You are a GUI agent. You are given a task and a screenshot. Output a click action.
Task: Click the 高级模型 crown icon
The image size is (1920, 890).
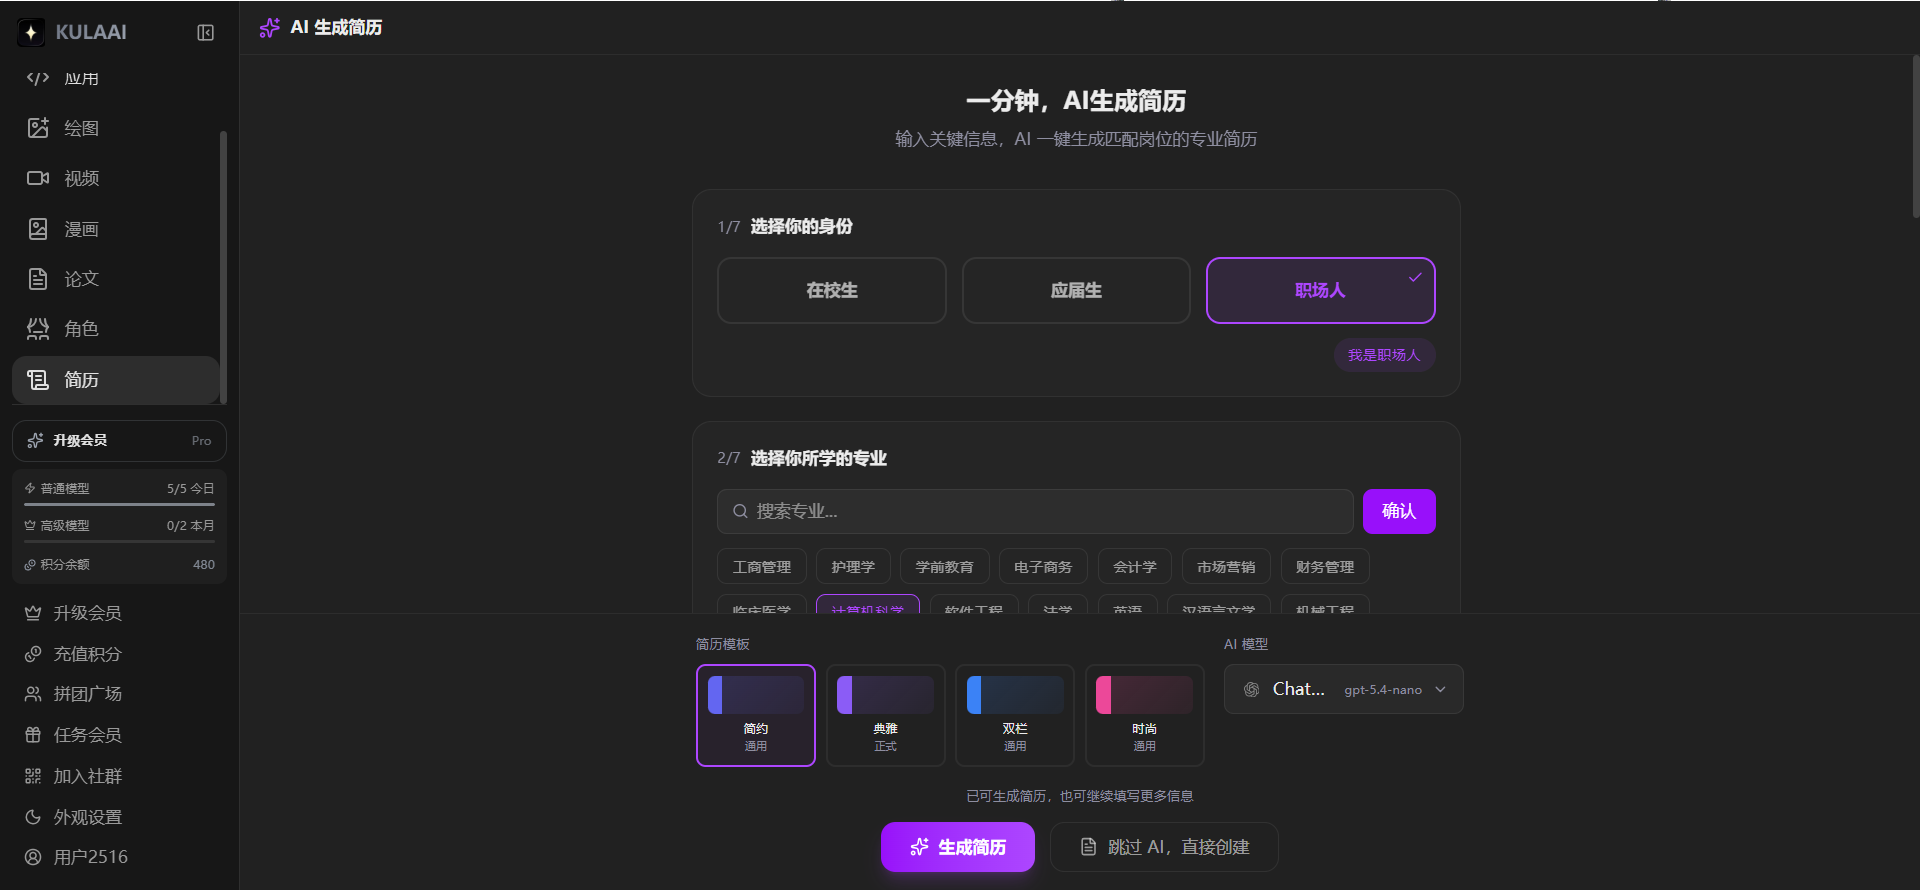pos(30,525)
